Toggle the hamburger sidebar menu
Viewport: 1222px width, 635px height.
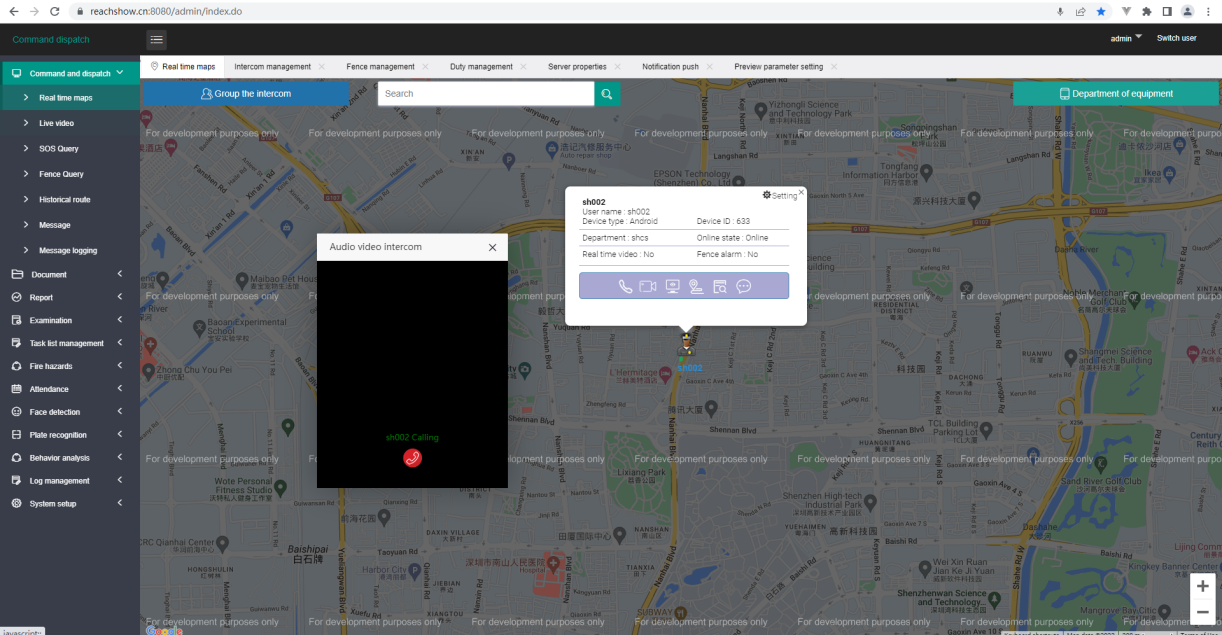(157, 40)
